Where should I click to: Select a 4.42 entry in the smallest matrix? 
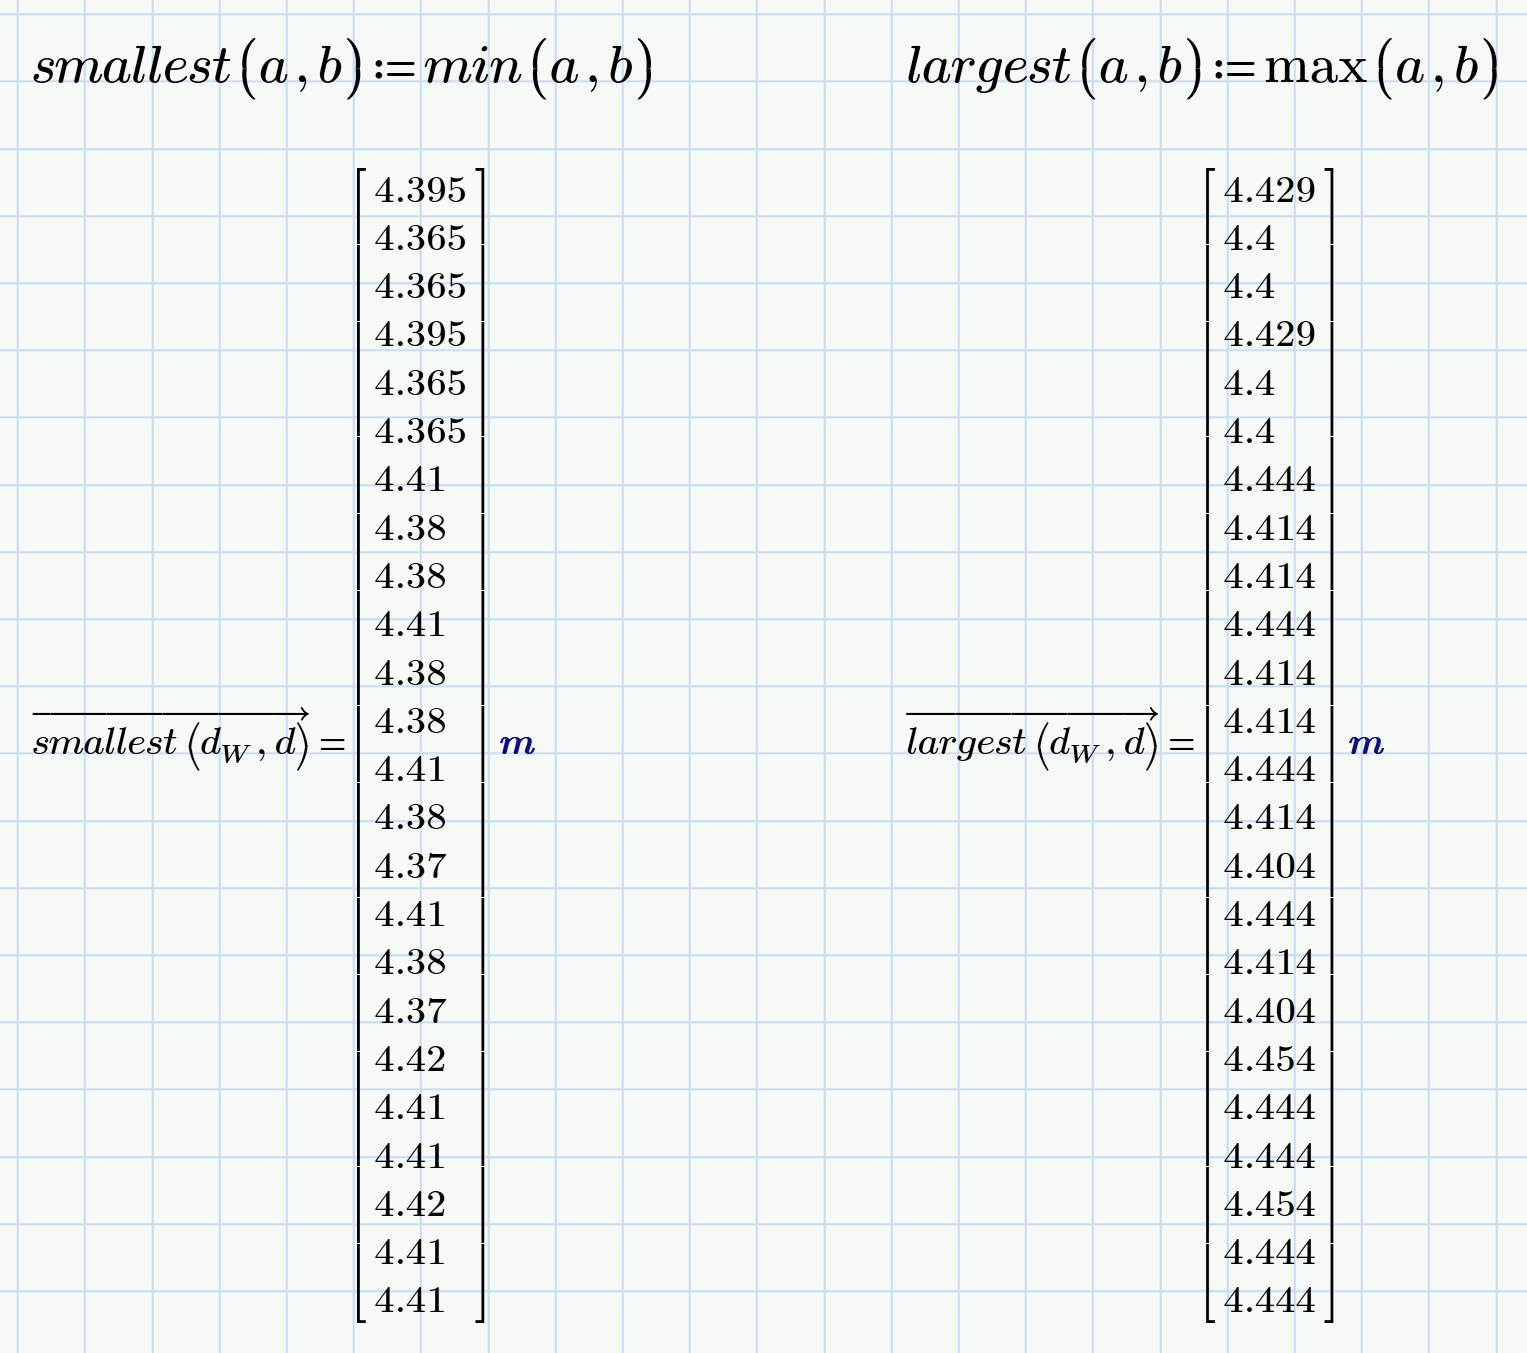(x=411, y=1059)
